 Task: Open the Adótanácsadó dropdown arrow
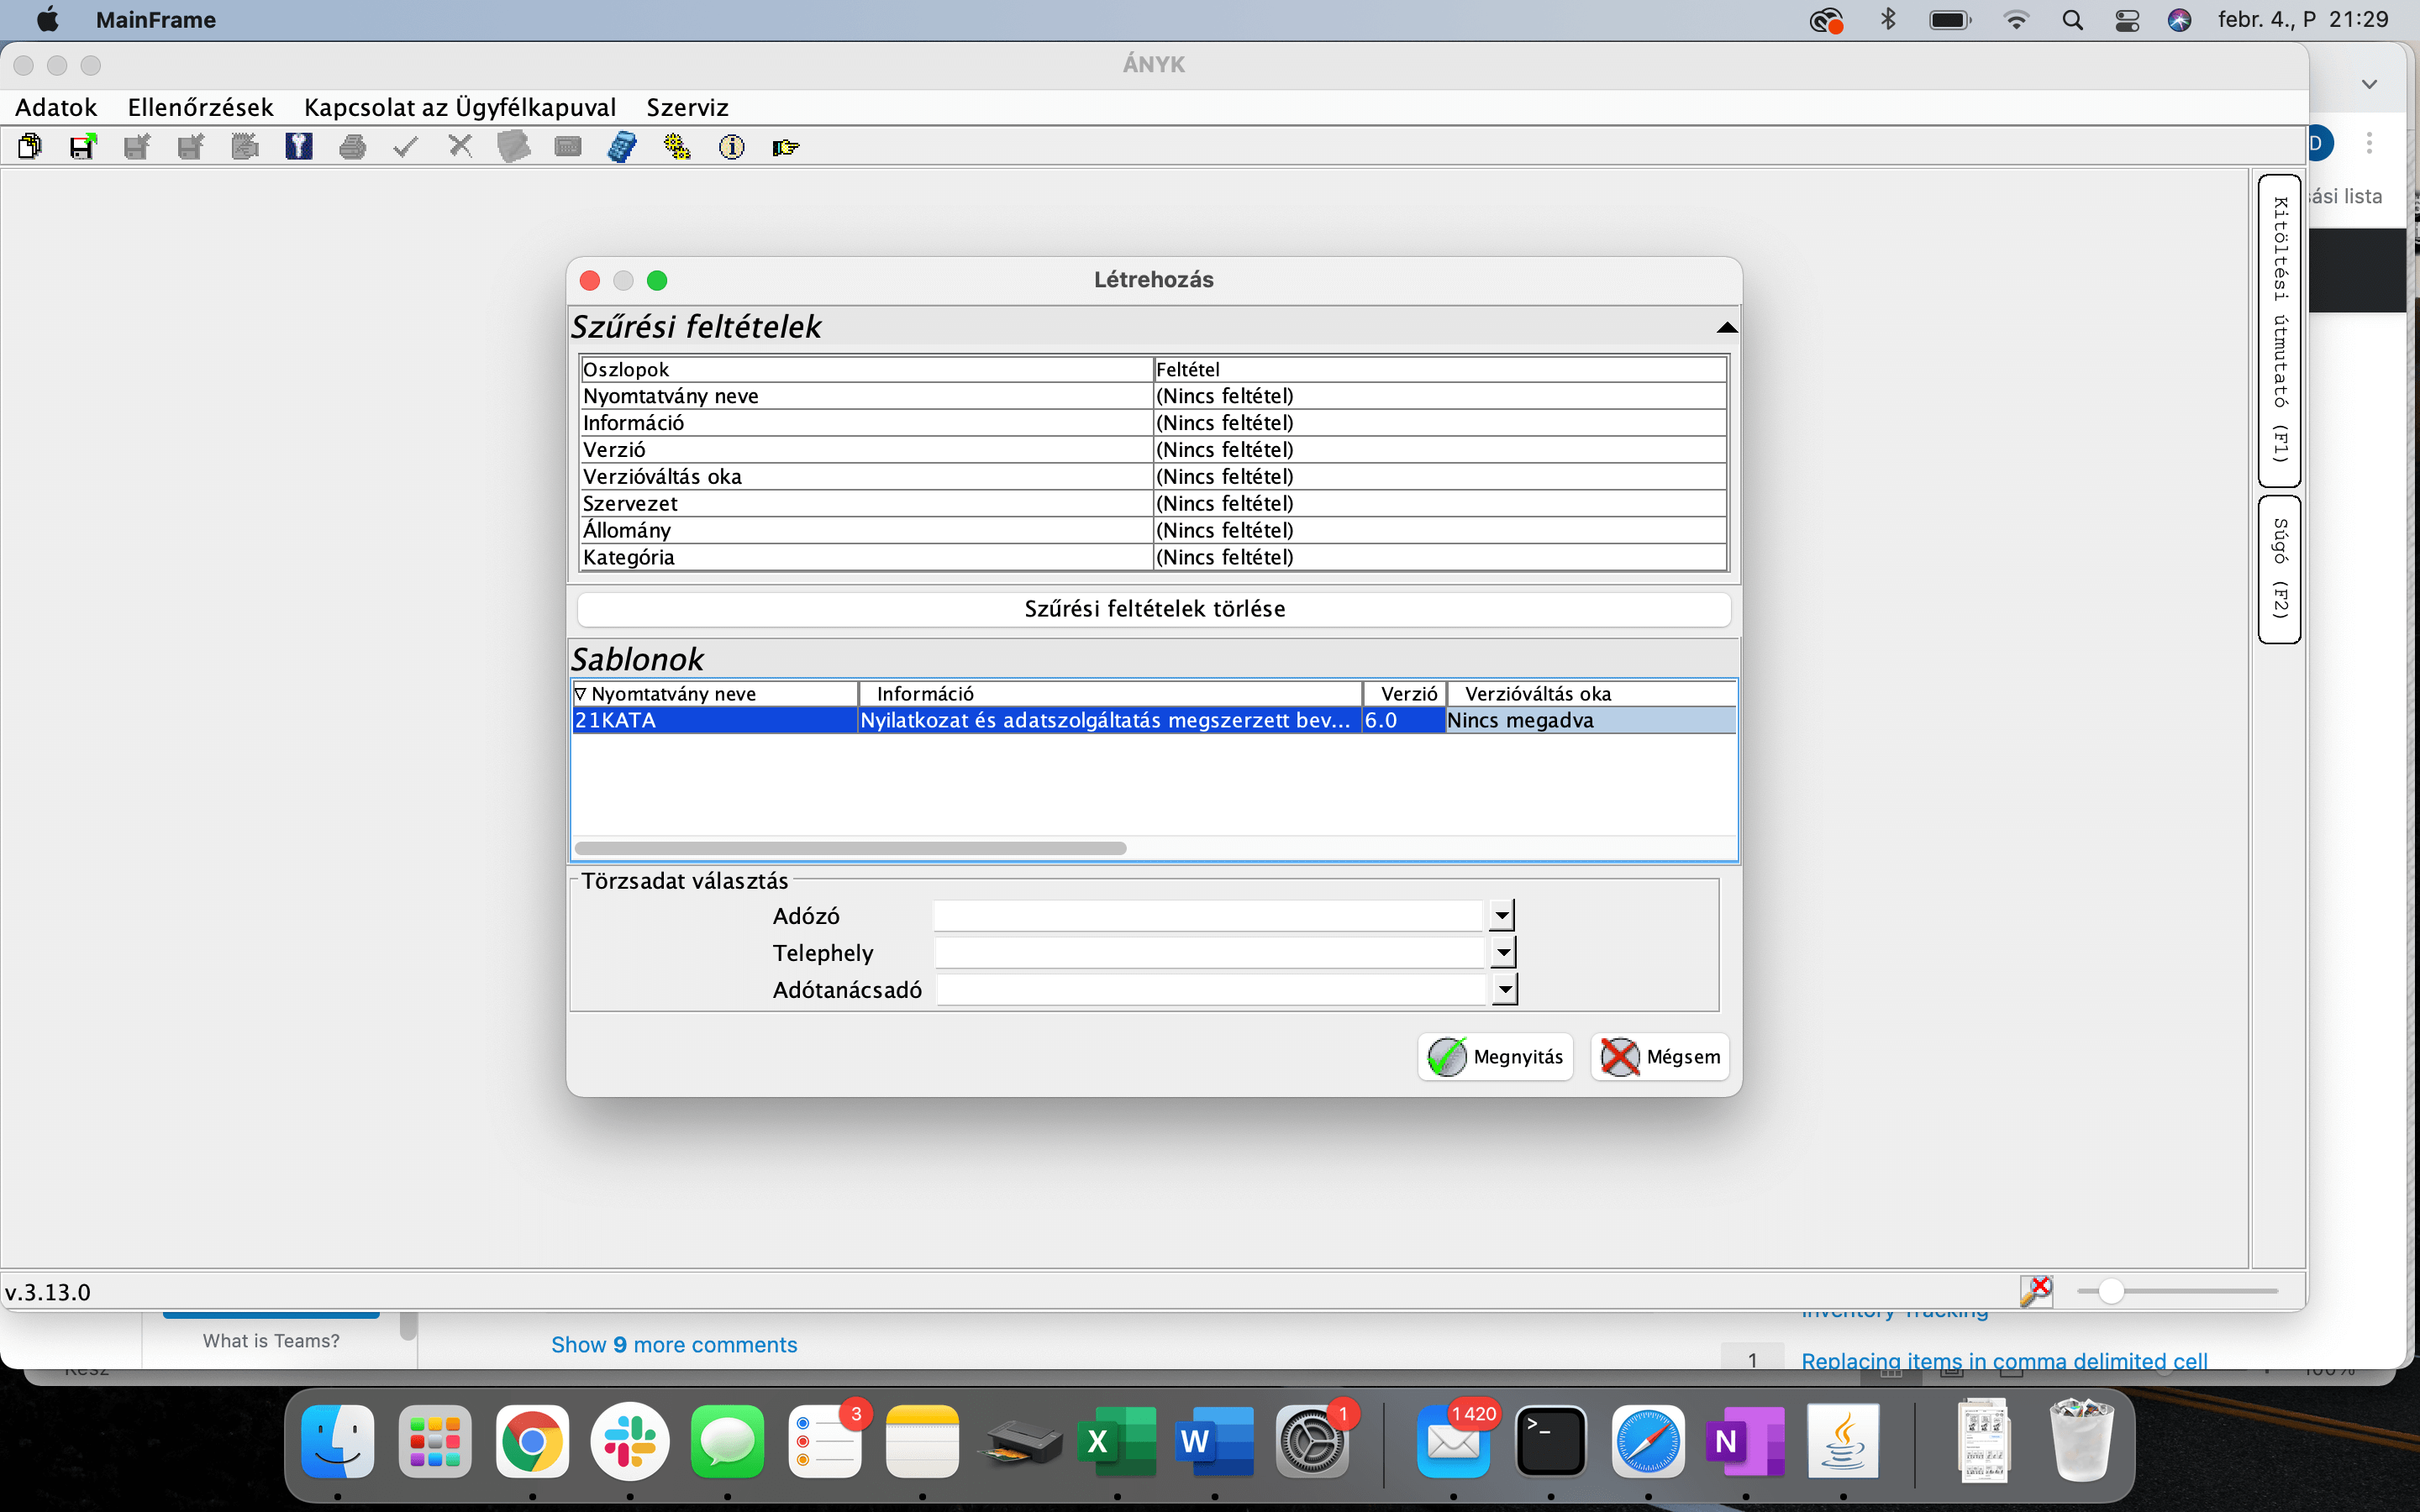tap(1504, 989)
